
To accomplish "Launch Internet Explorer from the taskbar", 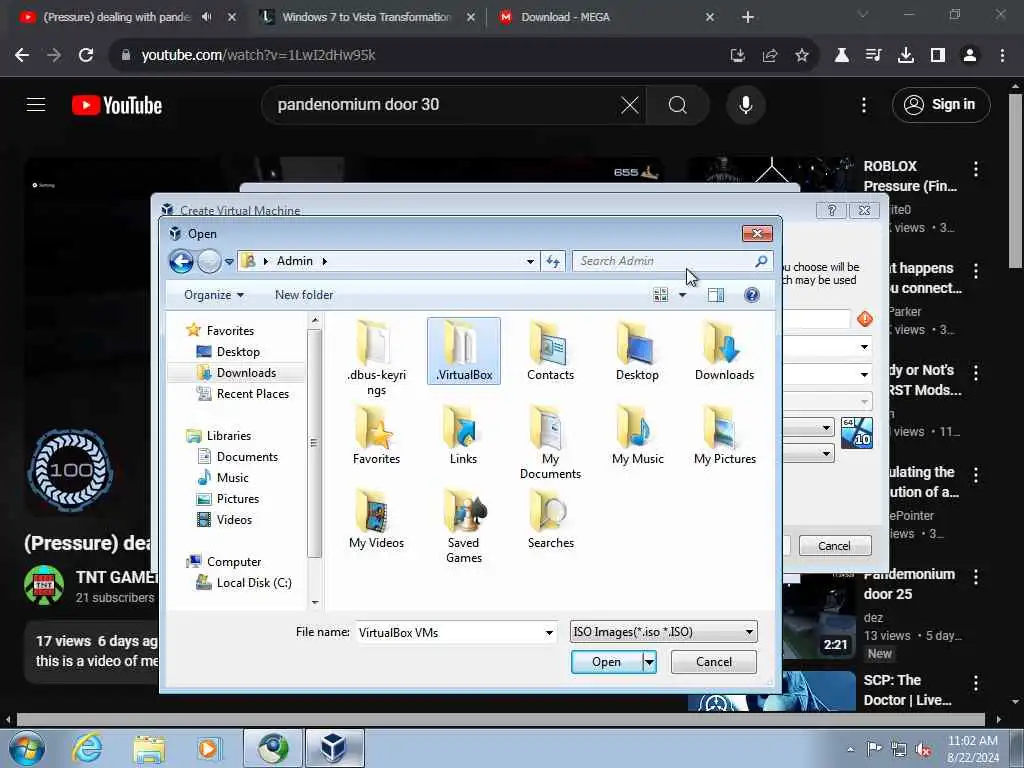I will (x=88, y=748).
